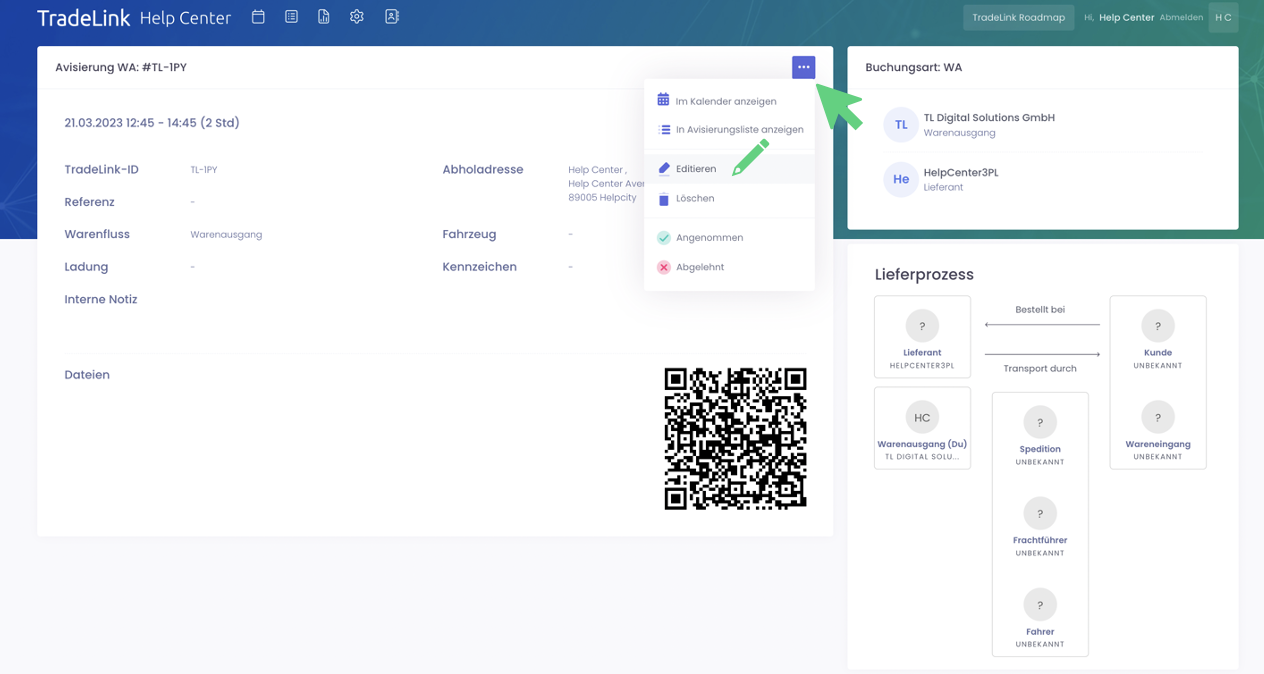Click the TradeLink logo
Viewport: 1264px width, 674px height.
click(x=83, y=18)
